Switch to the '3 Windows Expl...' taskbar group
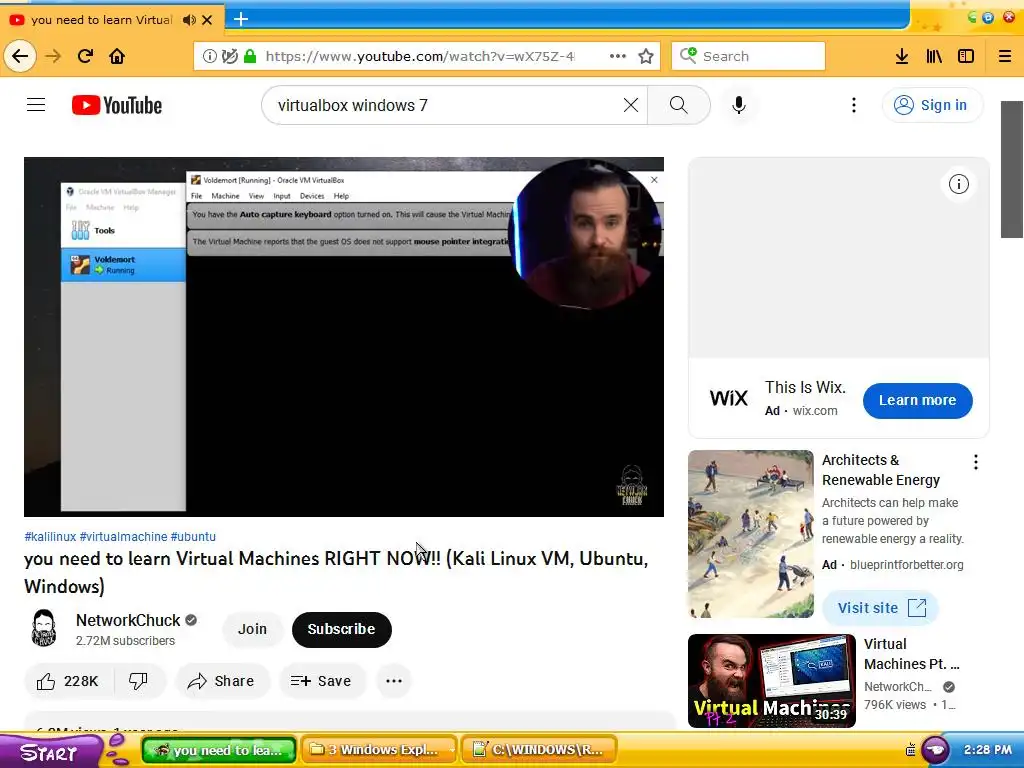1024x768 pixels. [381, 750]
